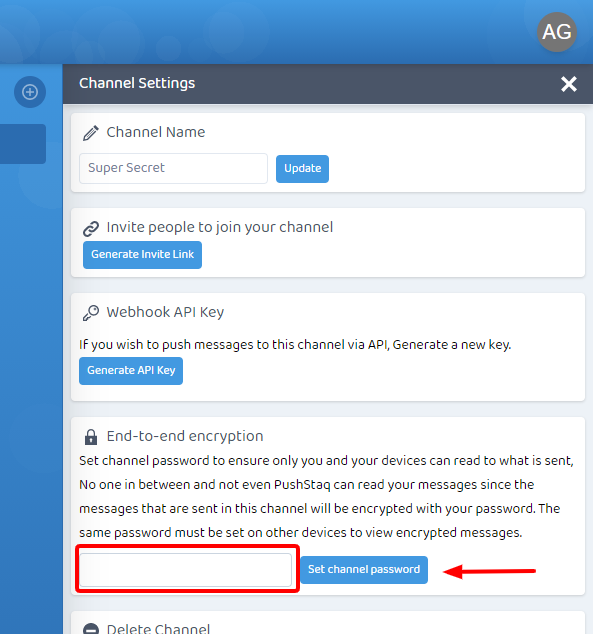Click the Invite people to join your channel heading
The width and height of the screenshot is (593, 634).
(219, 227)
